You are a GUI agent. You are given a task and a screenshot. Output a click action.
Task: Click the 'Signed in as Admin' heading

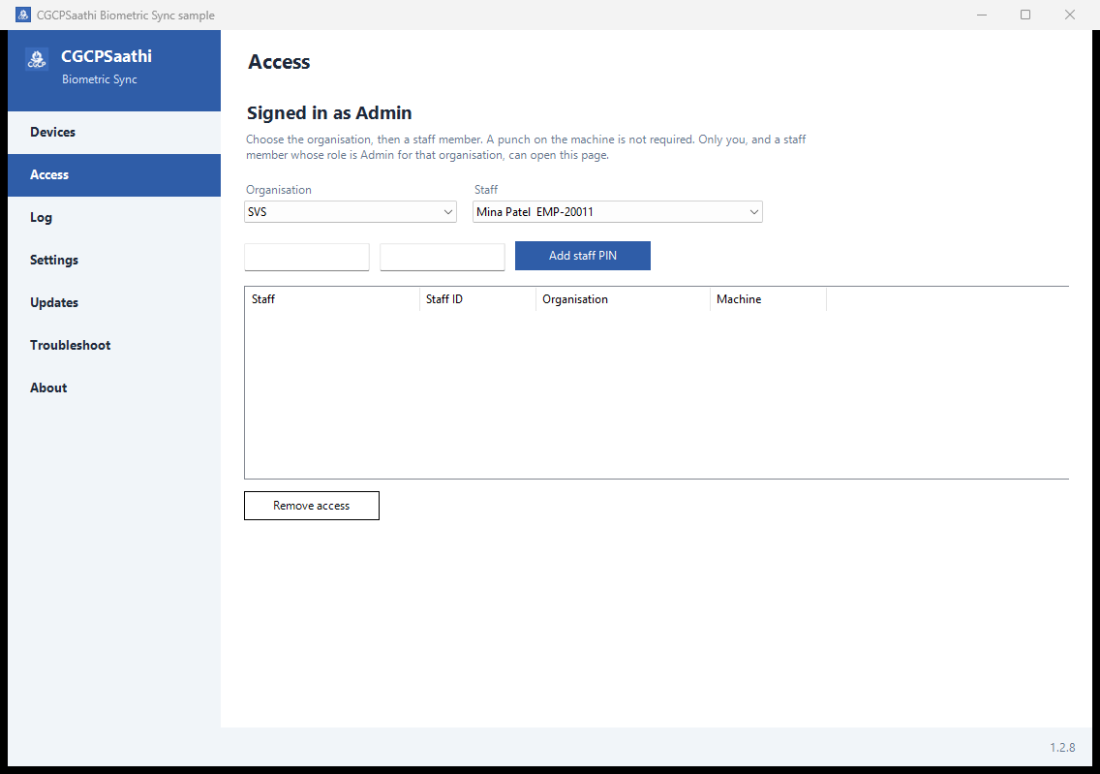click(x=329, y=113)
